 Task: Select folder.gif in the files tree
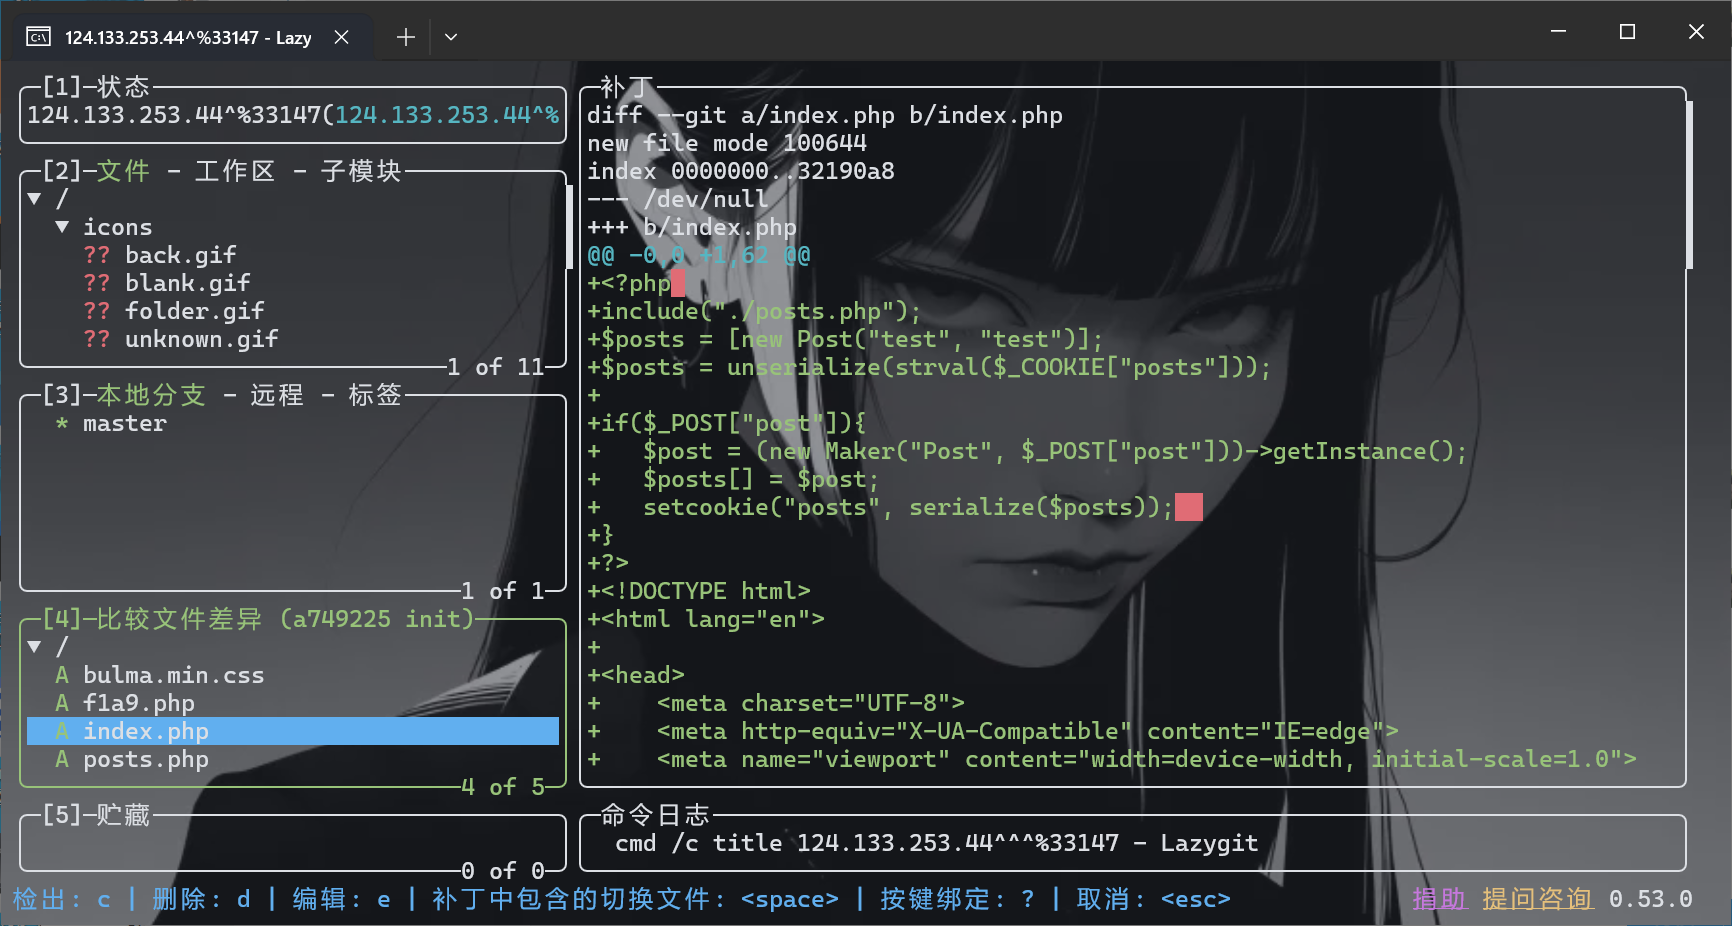194,311
